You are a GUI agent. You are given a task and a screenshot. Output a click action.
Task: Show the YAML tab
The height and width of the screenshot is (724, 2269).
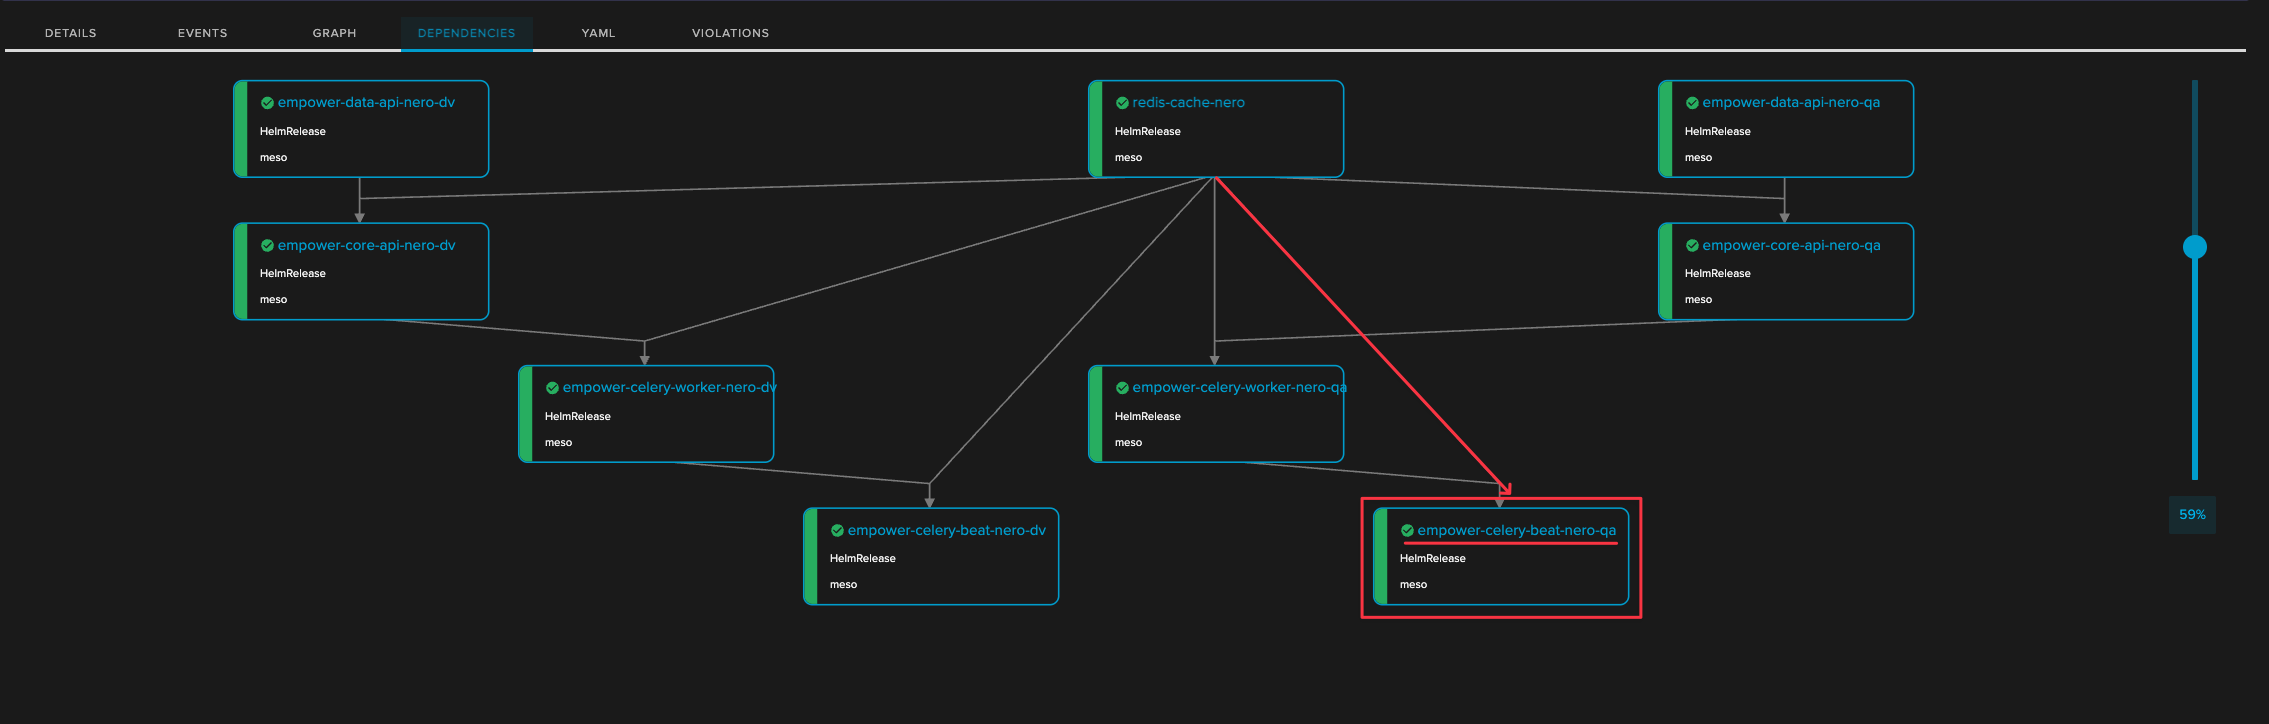click(598, 33)
